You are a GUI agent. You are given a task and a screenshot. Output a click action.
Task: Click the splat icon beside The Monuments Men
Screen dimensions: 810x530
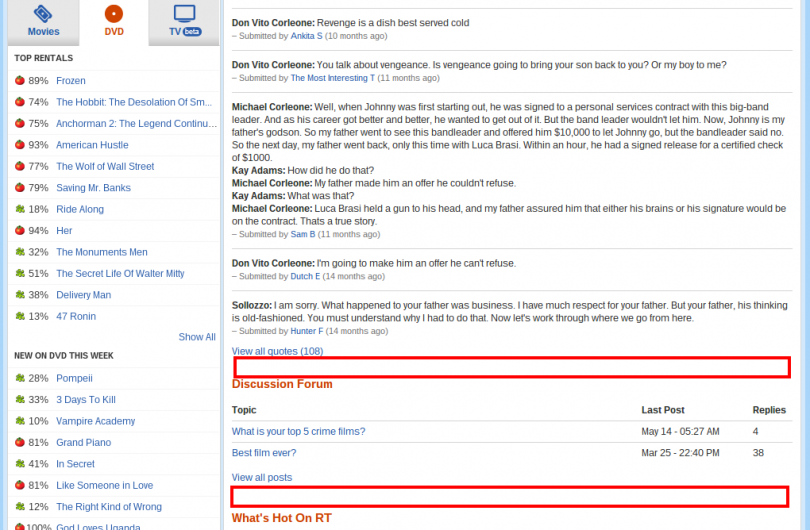[20, 252]
